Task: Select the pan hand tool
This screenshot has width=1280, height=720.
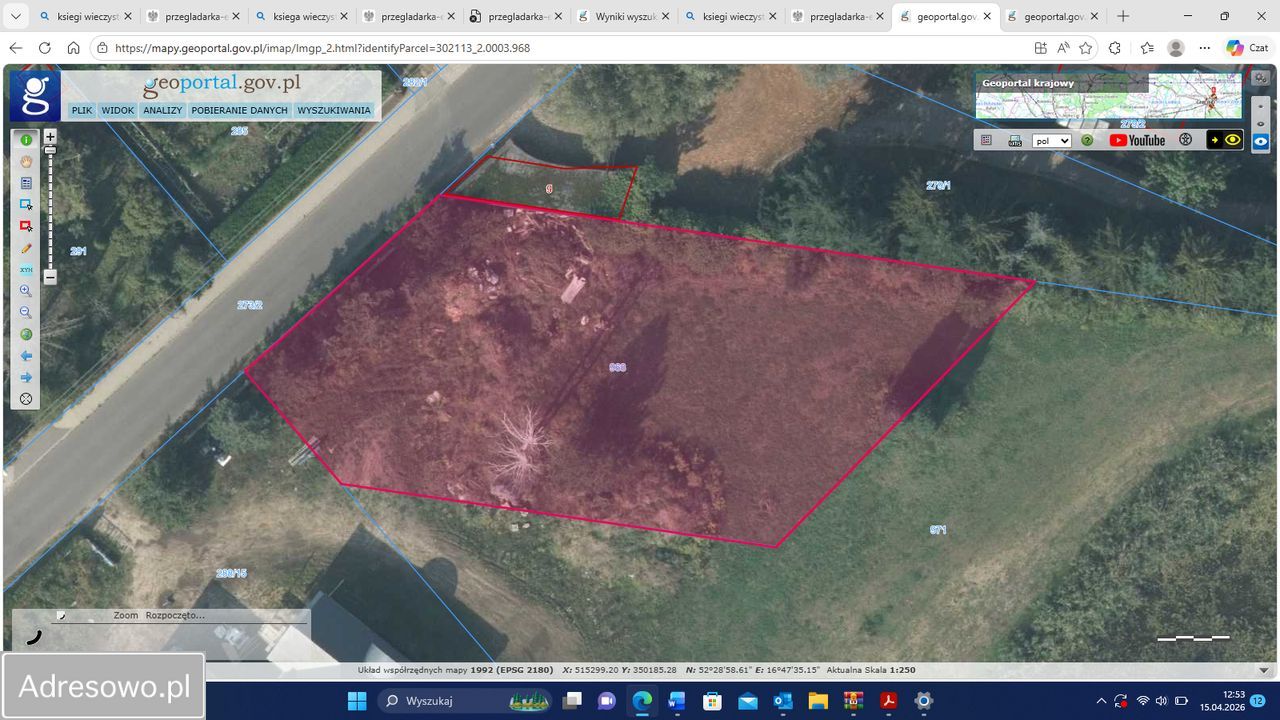Action: [26, 162]
